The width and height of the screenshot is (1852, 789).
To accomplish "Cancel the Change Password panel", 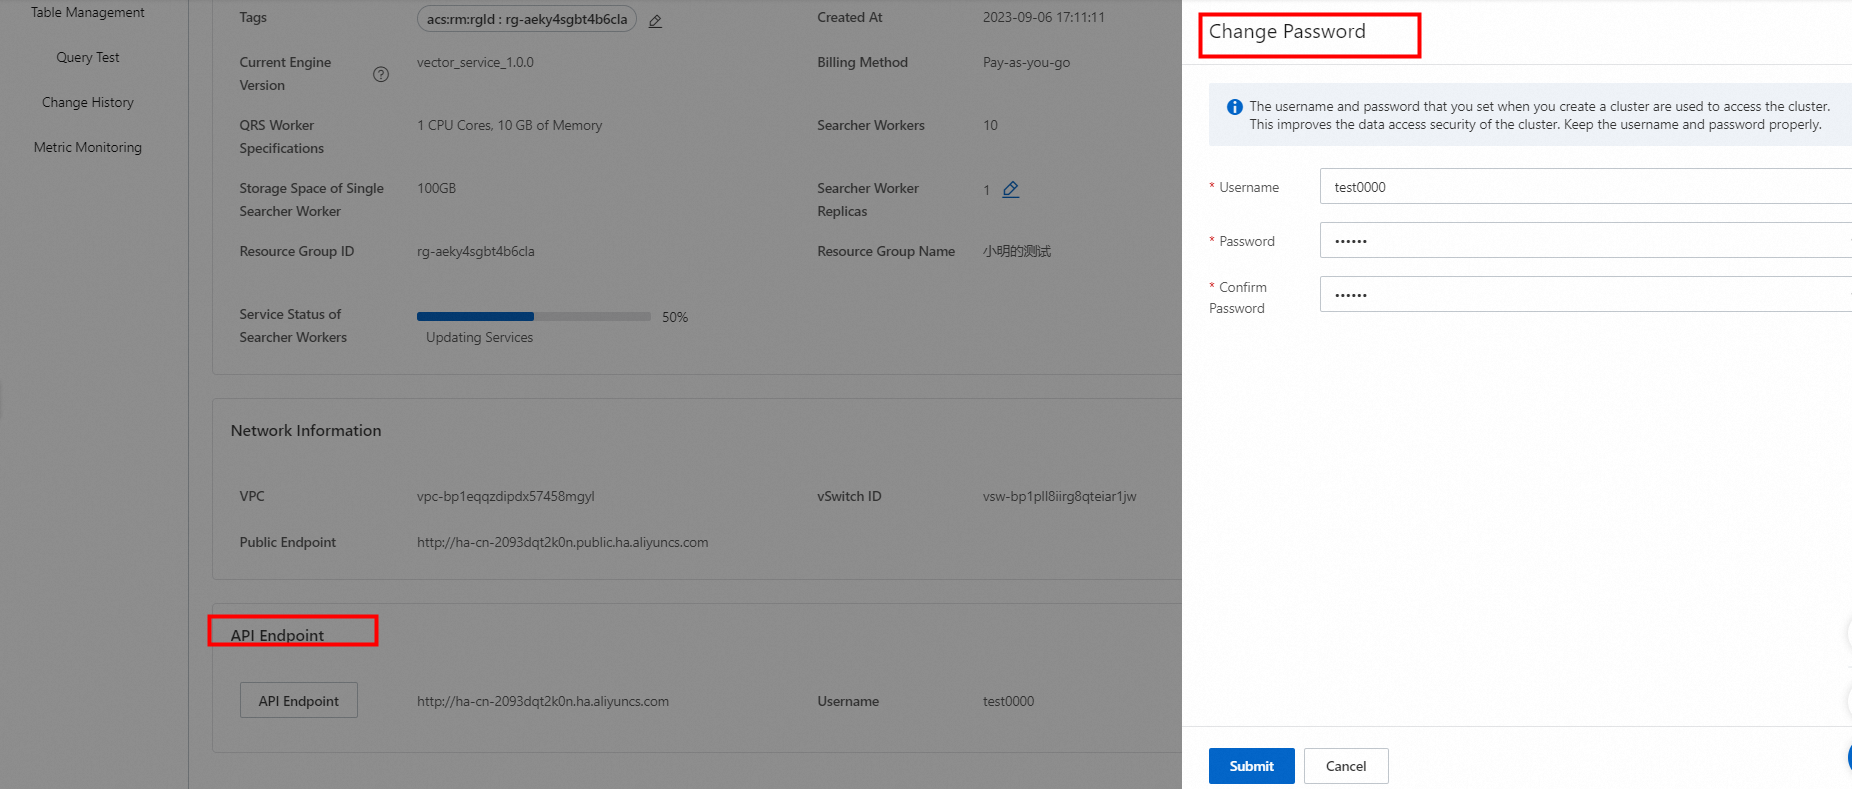I will (x=1346, y=766).
